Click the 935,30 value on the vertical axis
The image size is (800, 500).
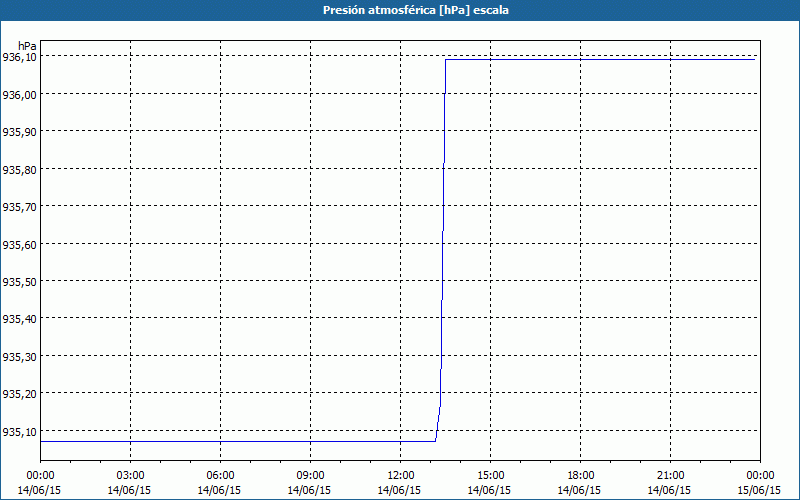click(20, 357)
